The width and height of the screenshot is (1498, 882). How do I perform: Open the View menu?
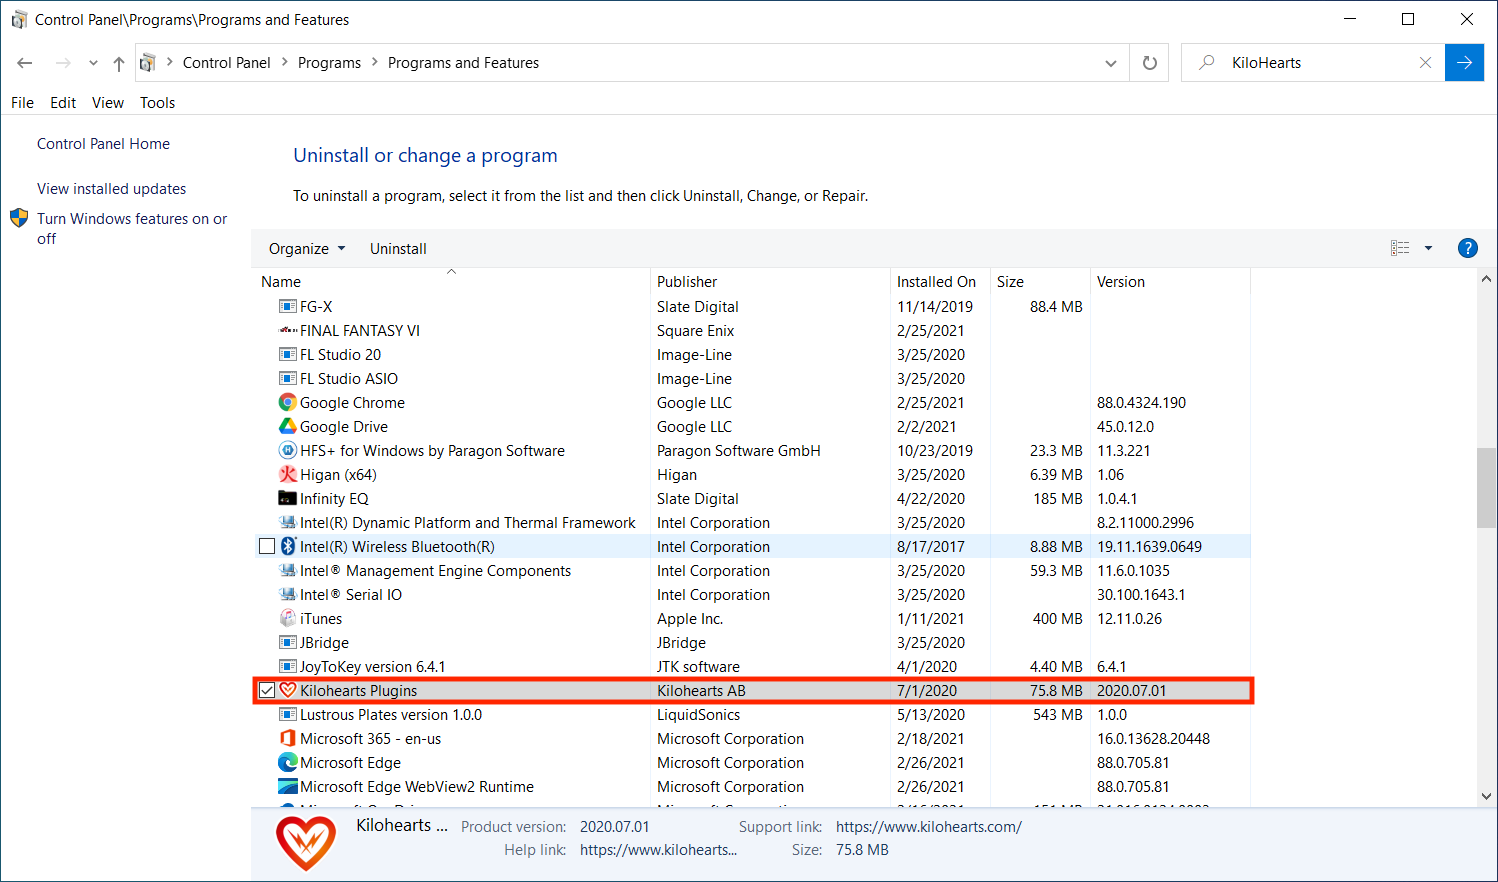point(108,103)
